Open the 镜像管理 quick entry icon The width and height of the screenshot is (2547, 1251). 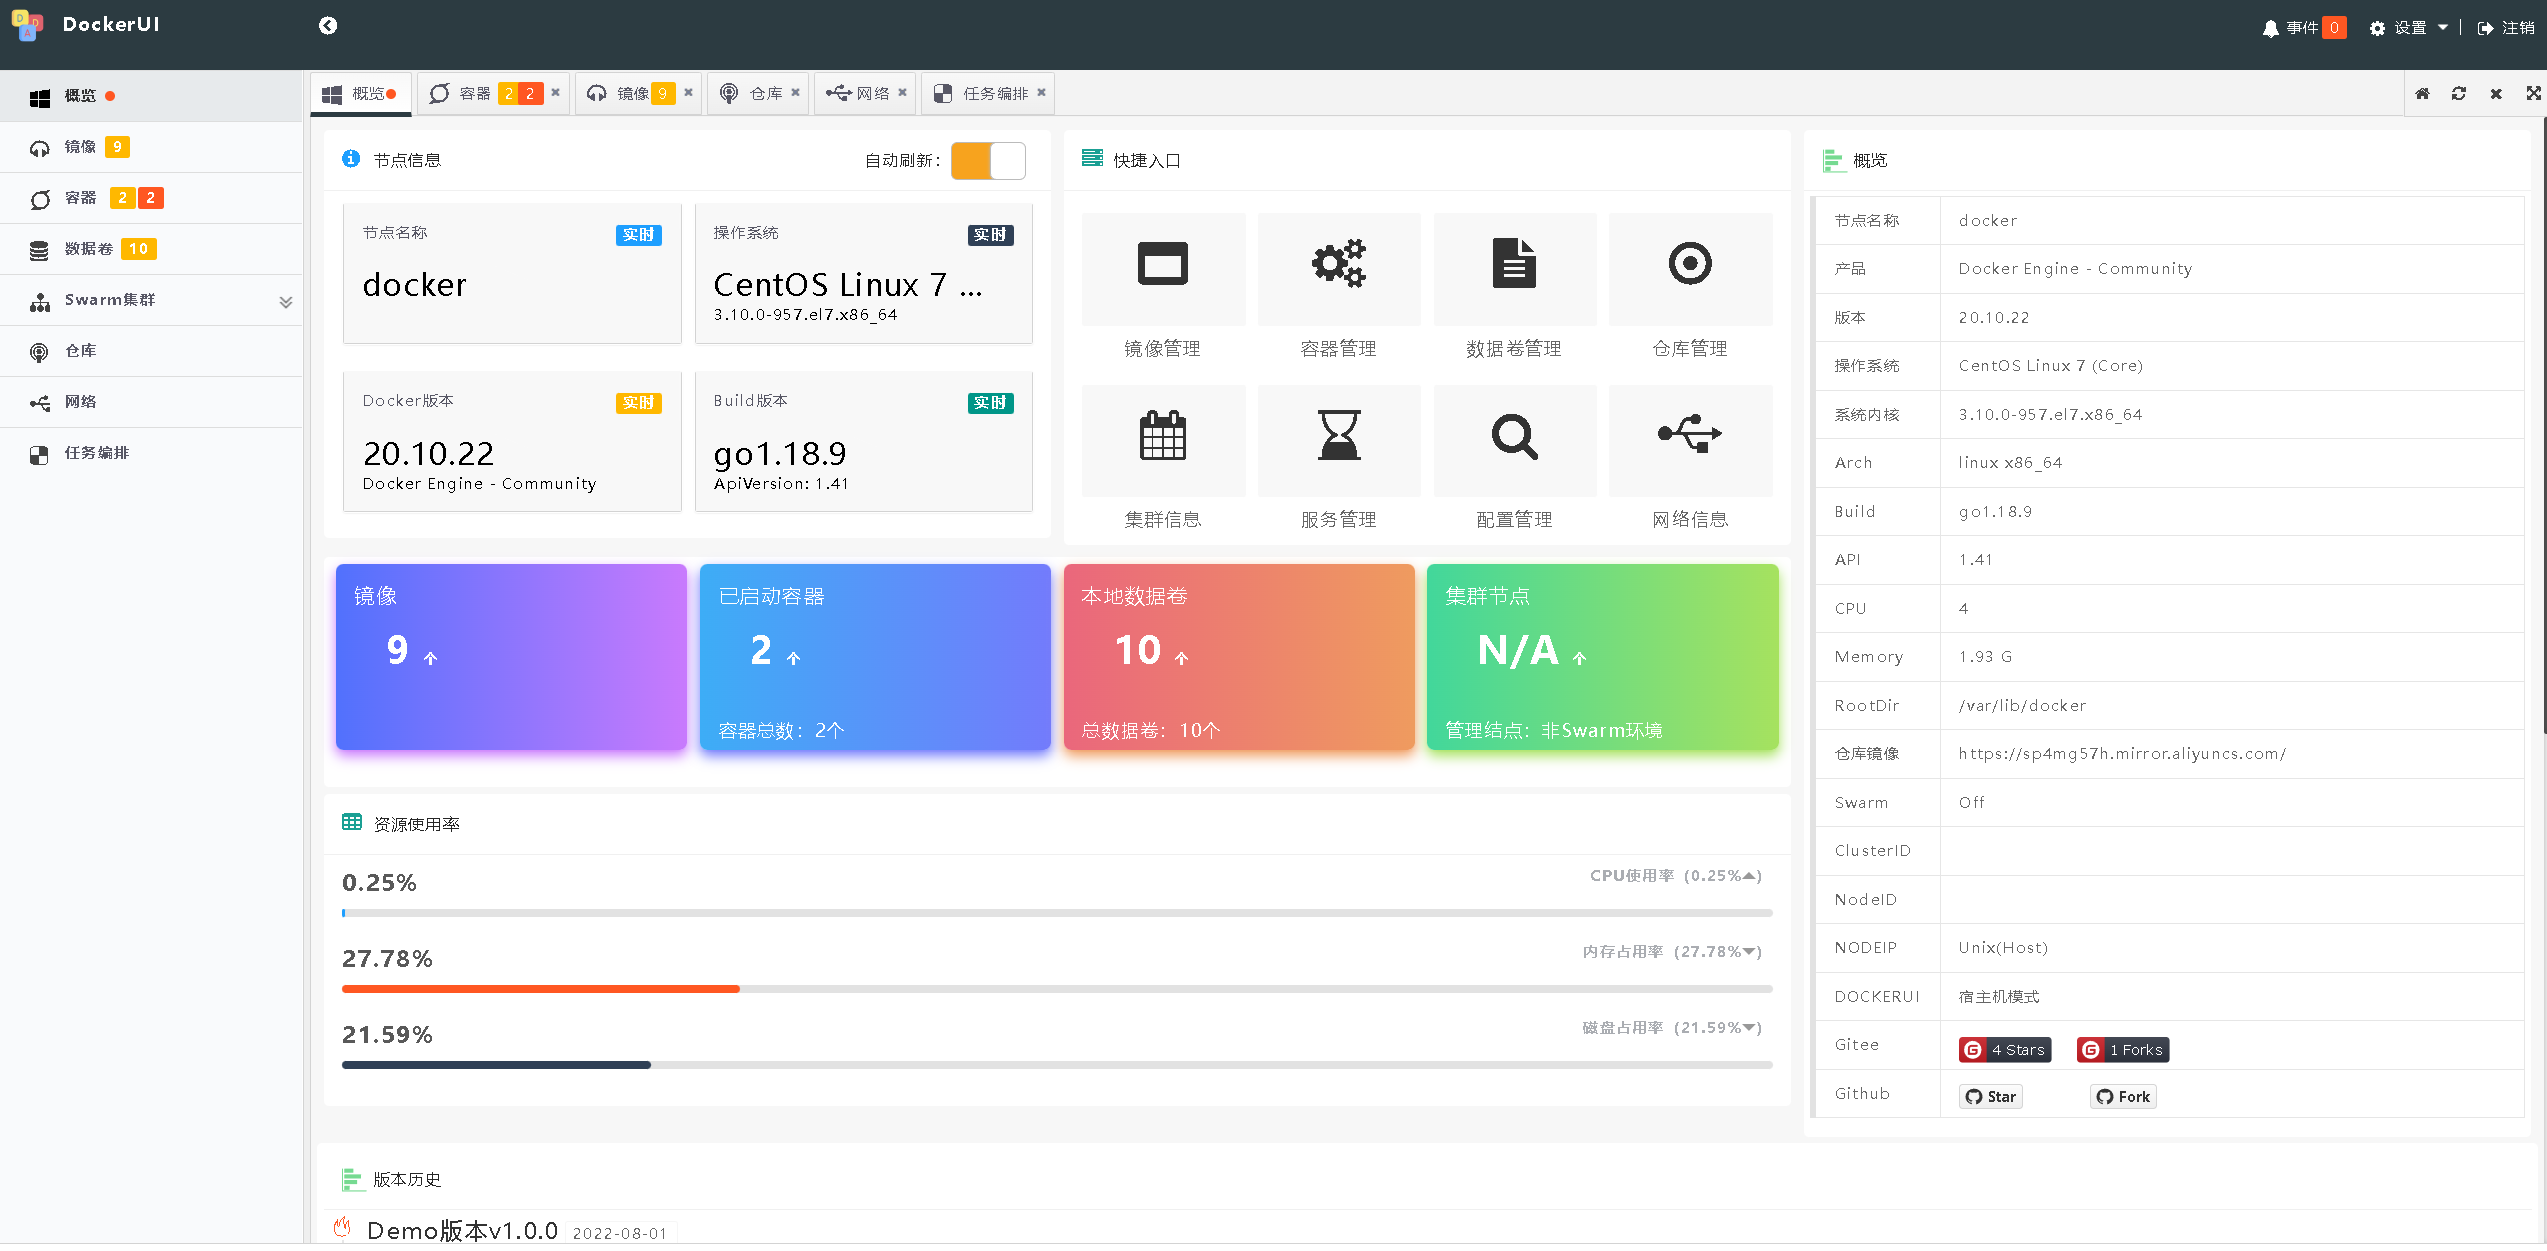[1162, 265]
